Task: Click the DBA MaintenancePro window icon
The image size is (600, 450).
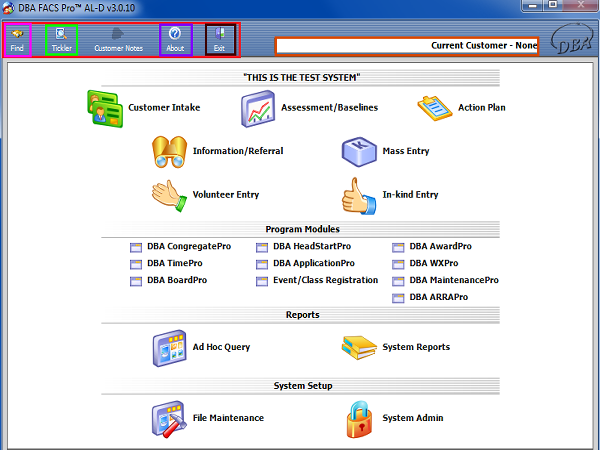Action: (398, 281)
